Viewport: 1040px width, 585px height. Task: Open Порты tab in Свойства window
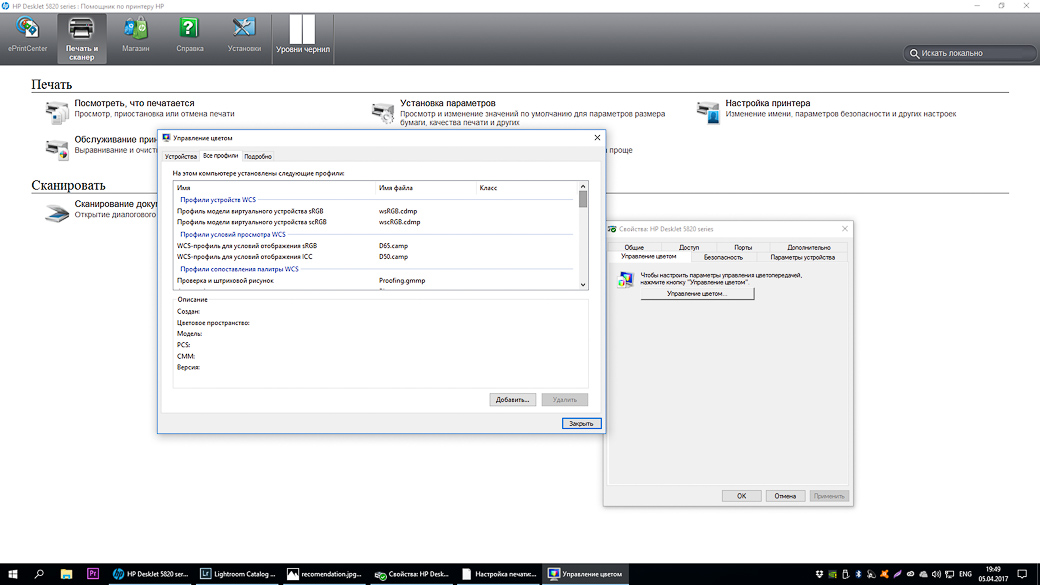pos(743,247)
